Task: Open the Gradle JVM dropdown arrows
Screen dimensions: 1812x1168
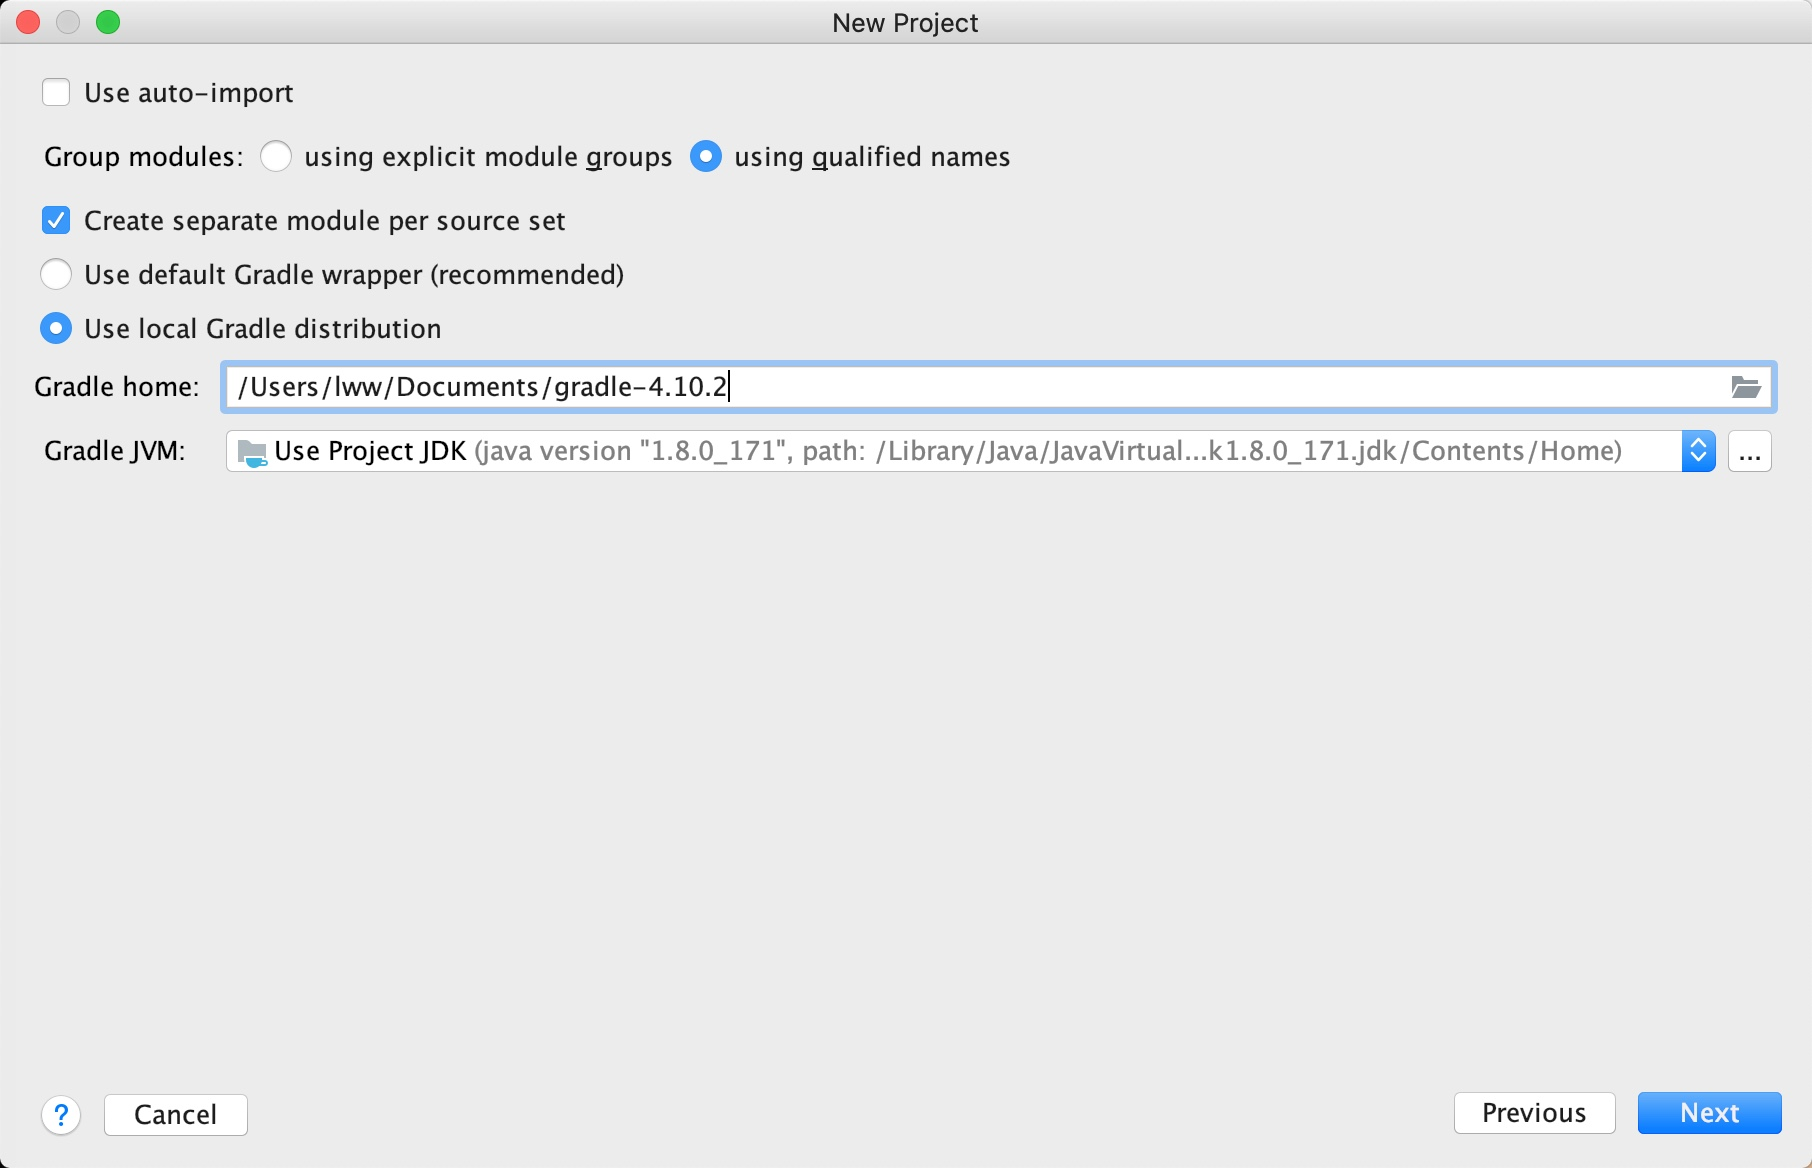Action: tap(1698, 452)
